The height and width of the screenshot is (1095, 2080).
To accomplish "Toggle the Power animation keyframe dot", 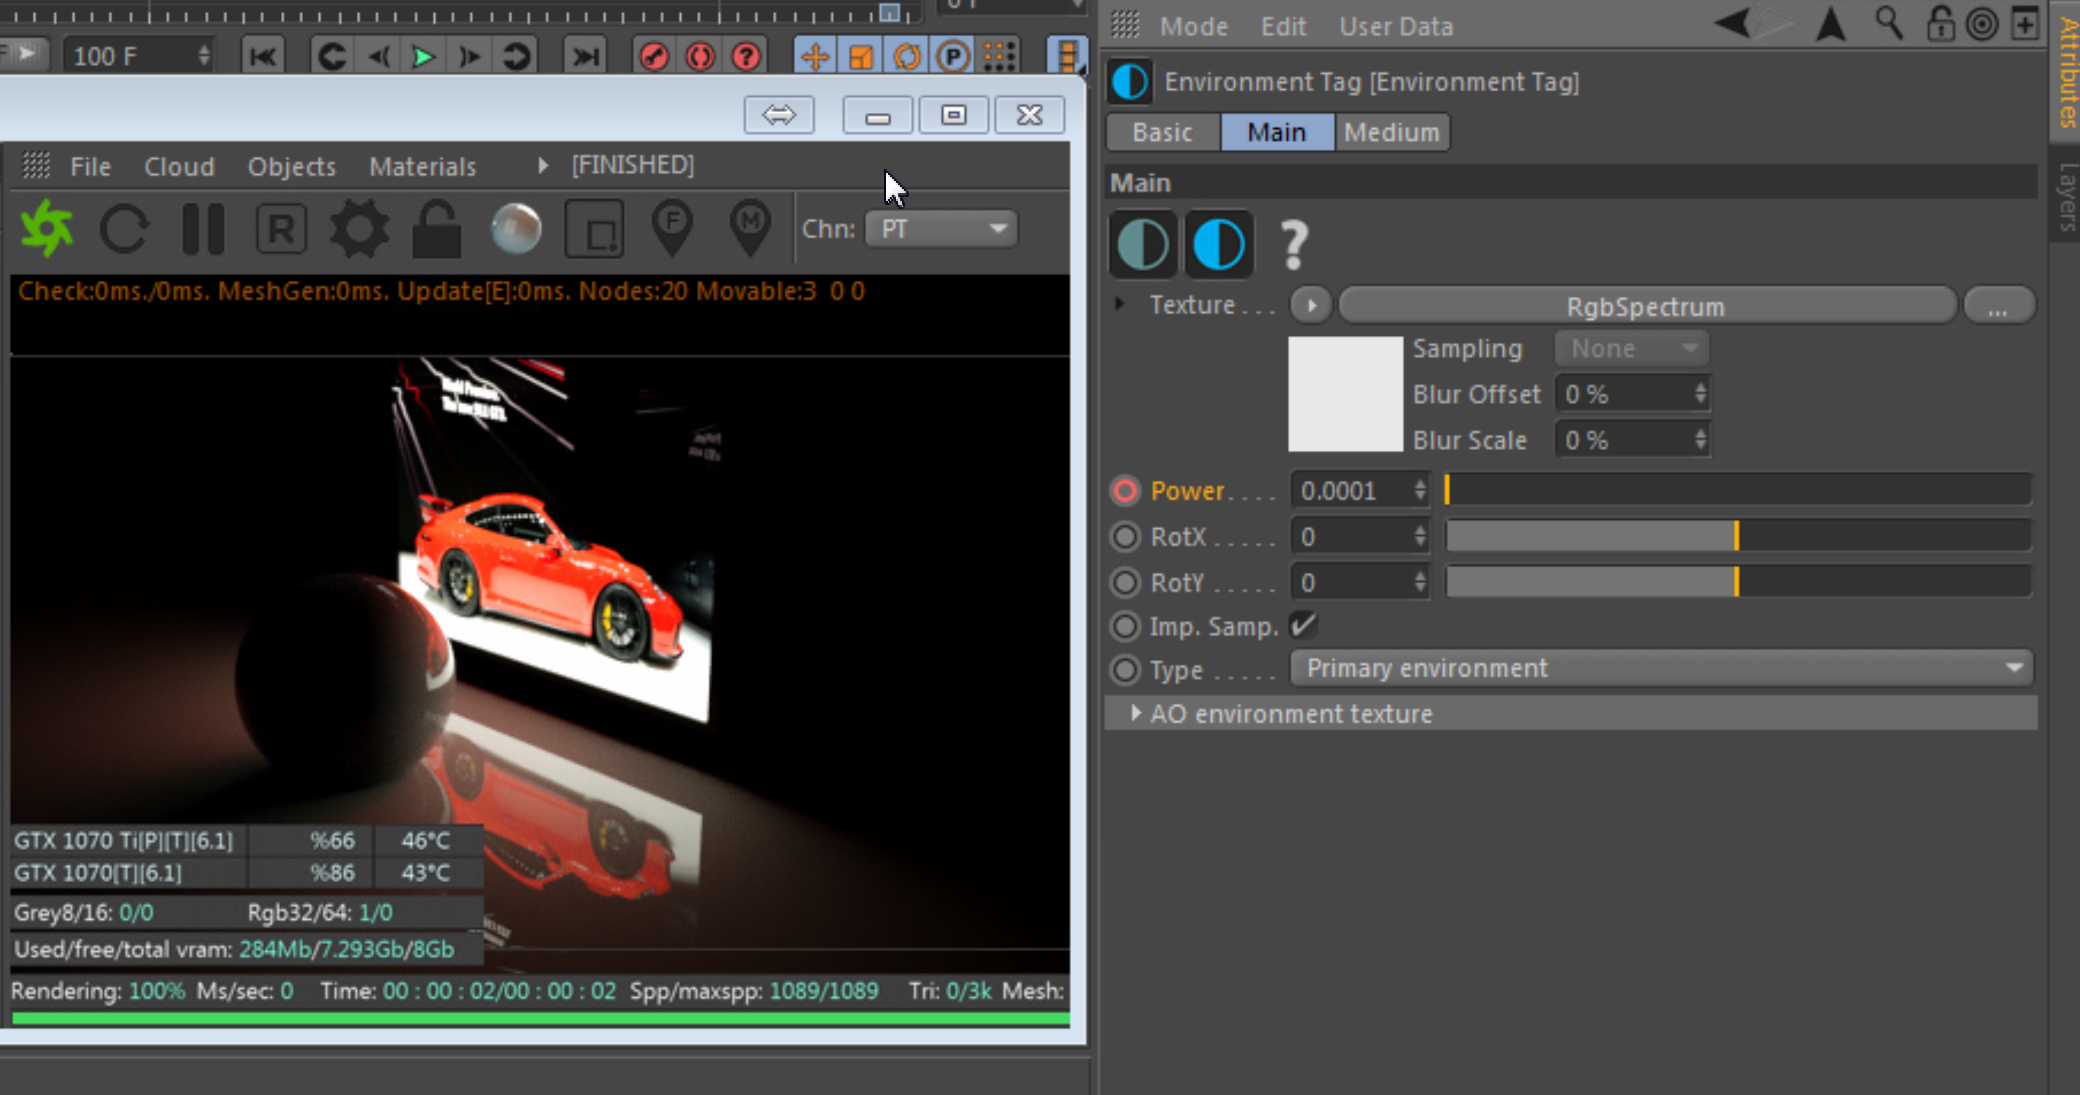I will (x=1125, y=491).
